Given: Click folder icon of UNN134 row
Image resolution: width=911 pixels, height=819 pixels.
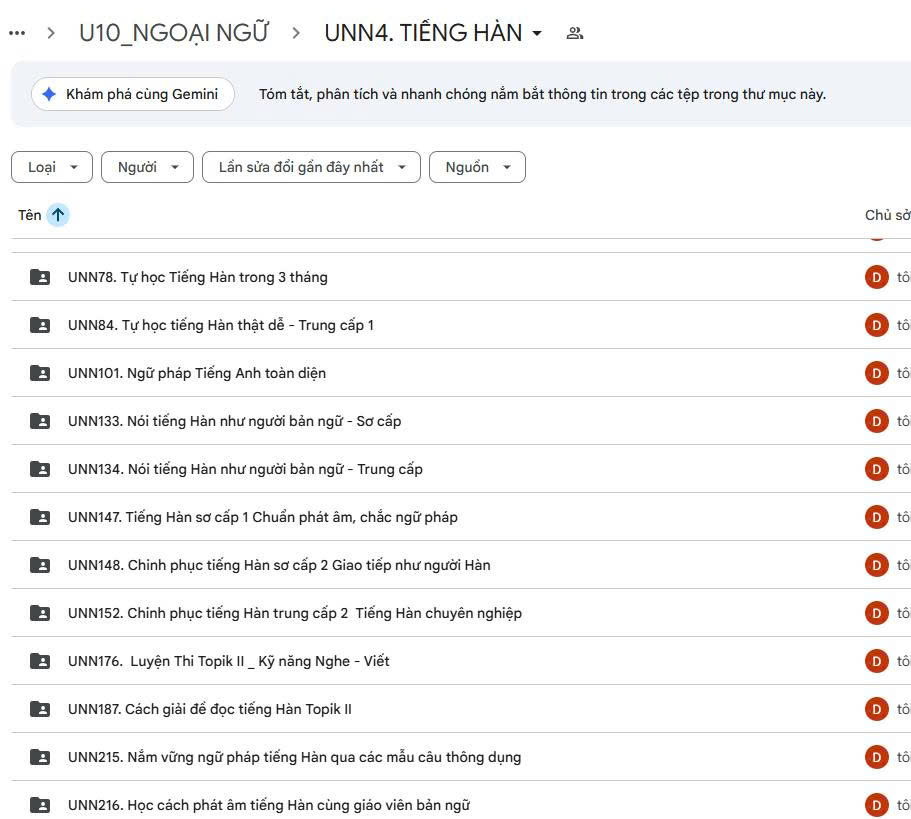Looking at the screenshot, I should pyautogui.click(x=40, y=469).
